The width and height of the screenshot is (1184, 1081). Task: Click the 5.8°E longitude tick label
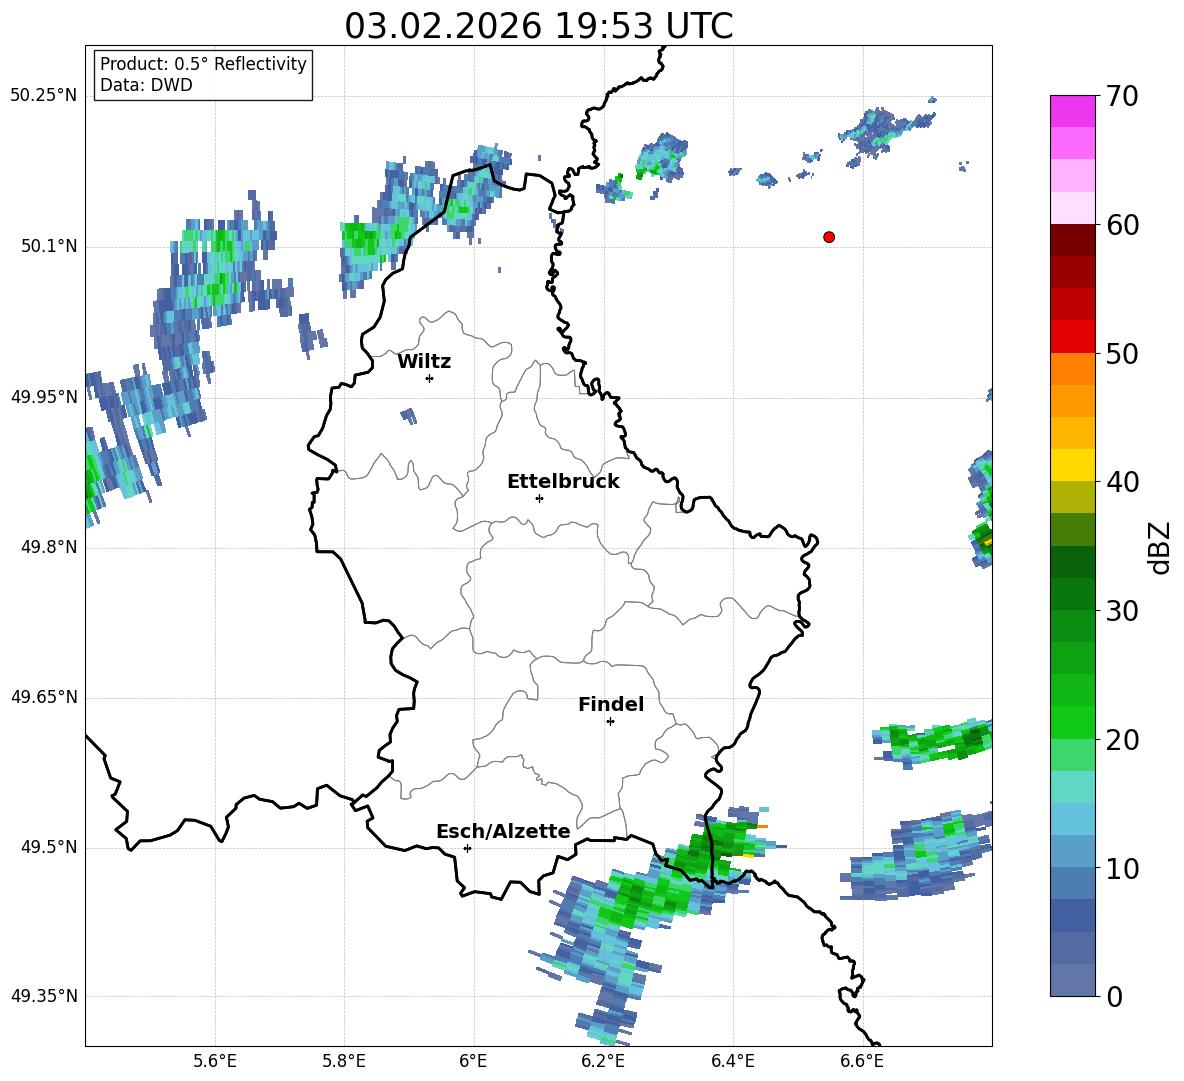(344, 1061)
